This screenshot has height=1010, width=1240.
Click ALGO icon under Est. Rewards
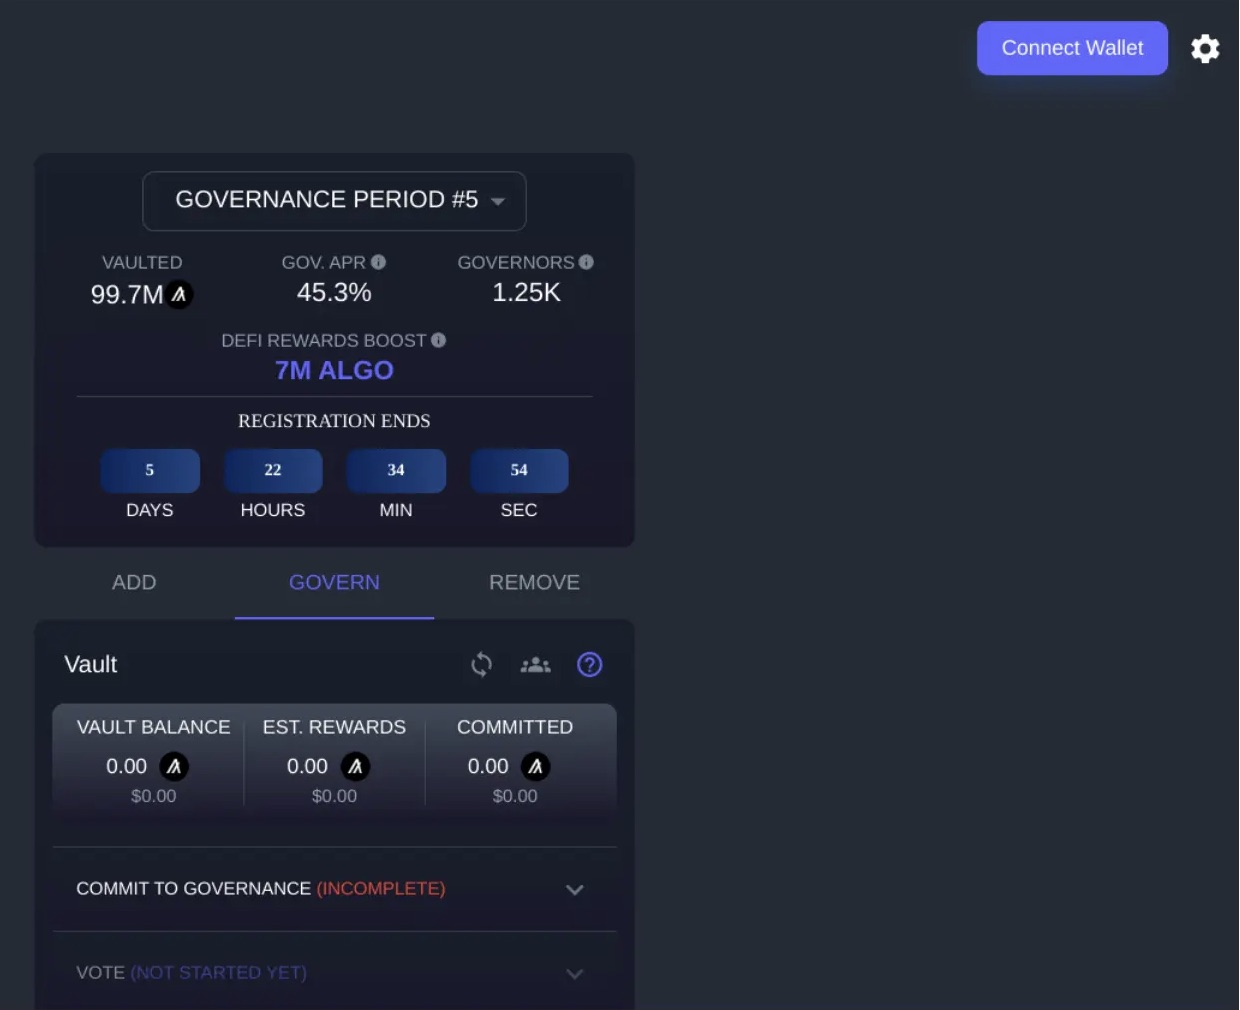pos(355,767)
